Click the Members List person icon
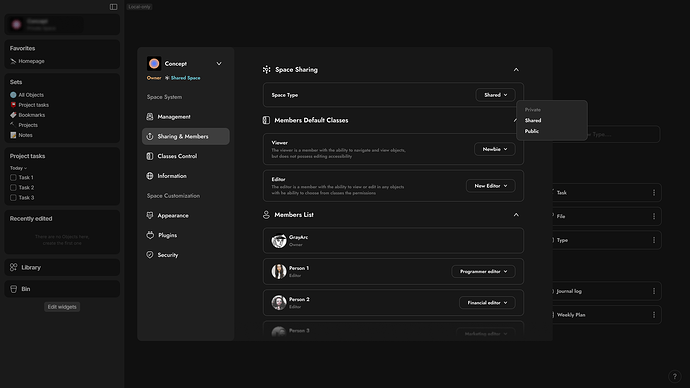 266,215
